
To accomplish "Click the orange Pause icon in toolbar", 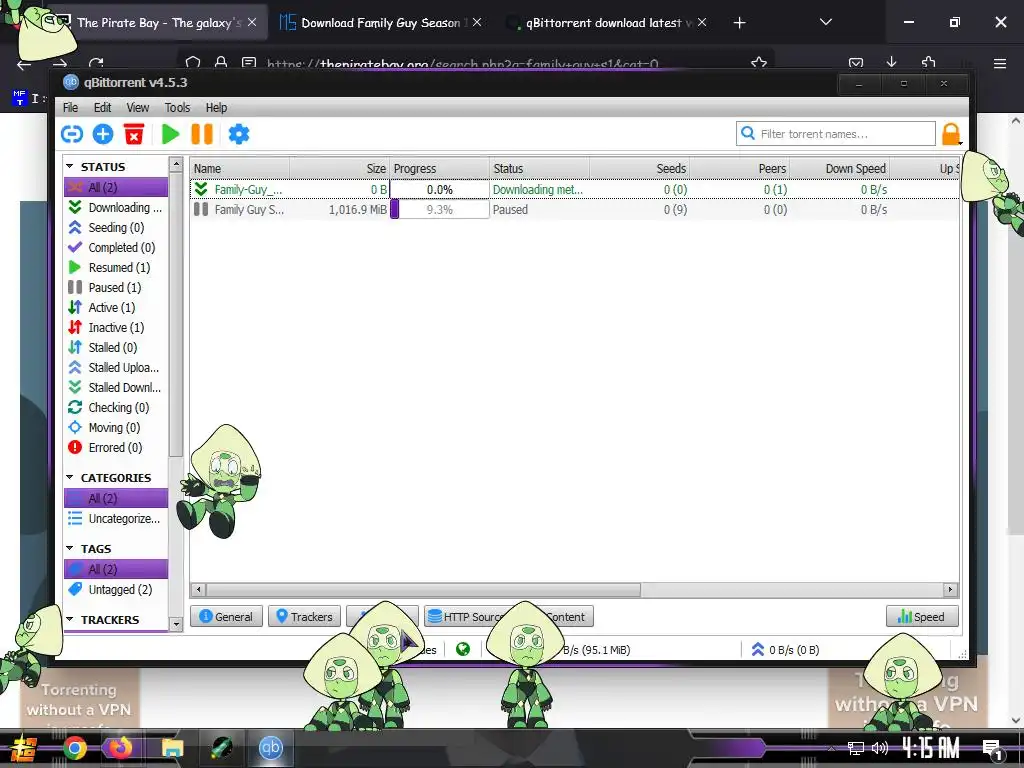I will pos(202,134).
